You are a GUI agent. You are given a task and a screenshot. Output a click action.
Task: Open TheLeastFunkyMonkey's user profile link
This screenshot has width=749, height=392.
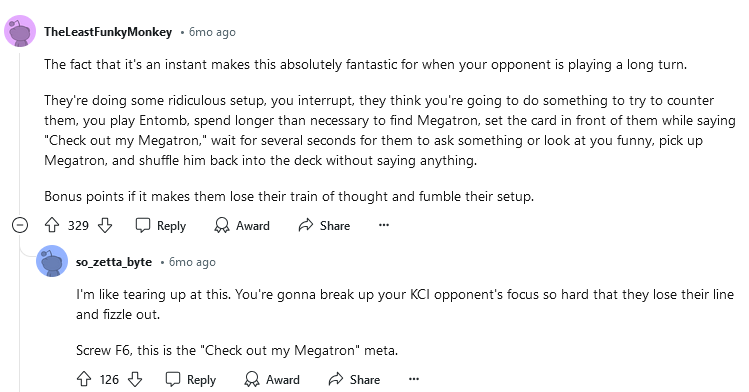(108, 32)
